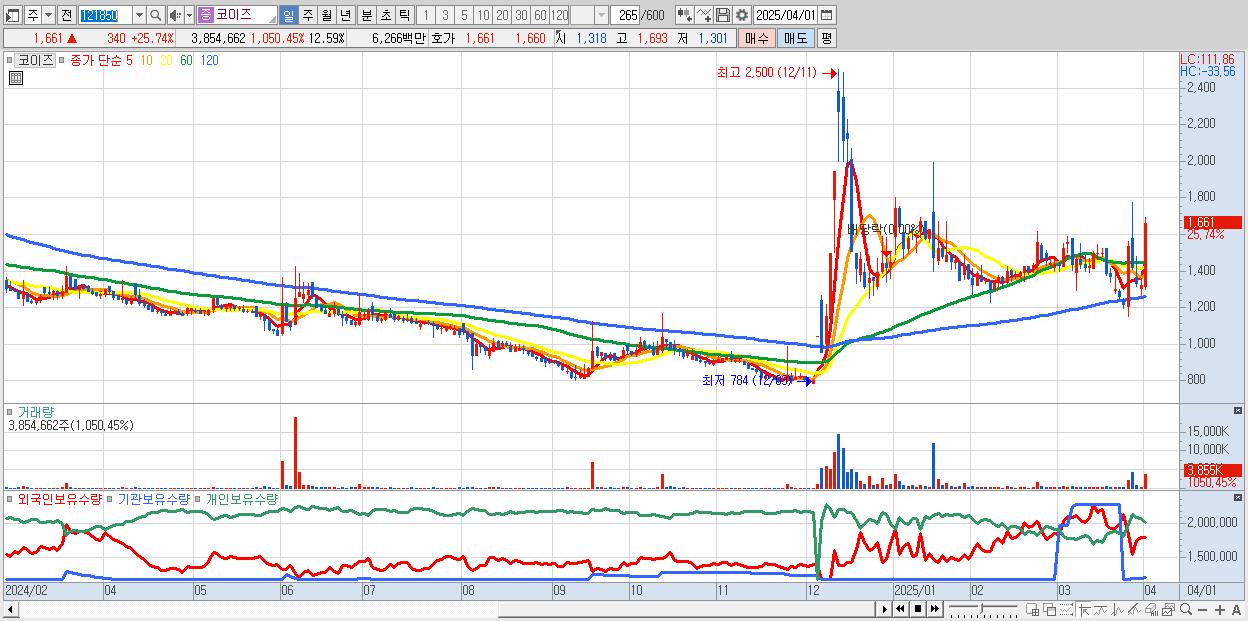Click the 증 margin badge icon
Screen dimensions: 1248x621
[205, 15]
